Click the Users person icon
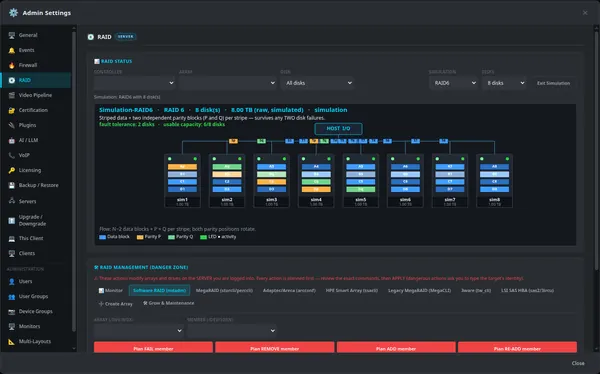The height and width of the screenshot is (374, 600). click(x=12, y=281)
